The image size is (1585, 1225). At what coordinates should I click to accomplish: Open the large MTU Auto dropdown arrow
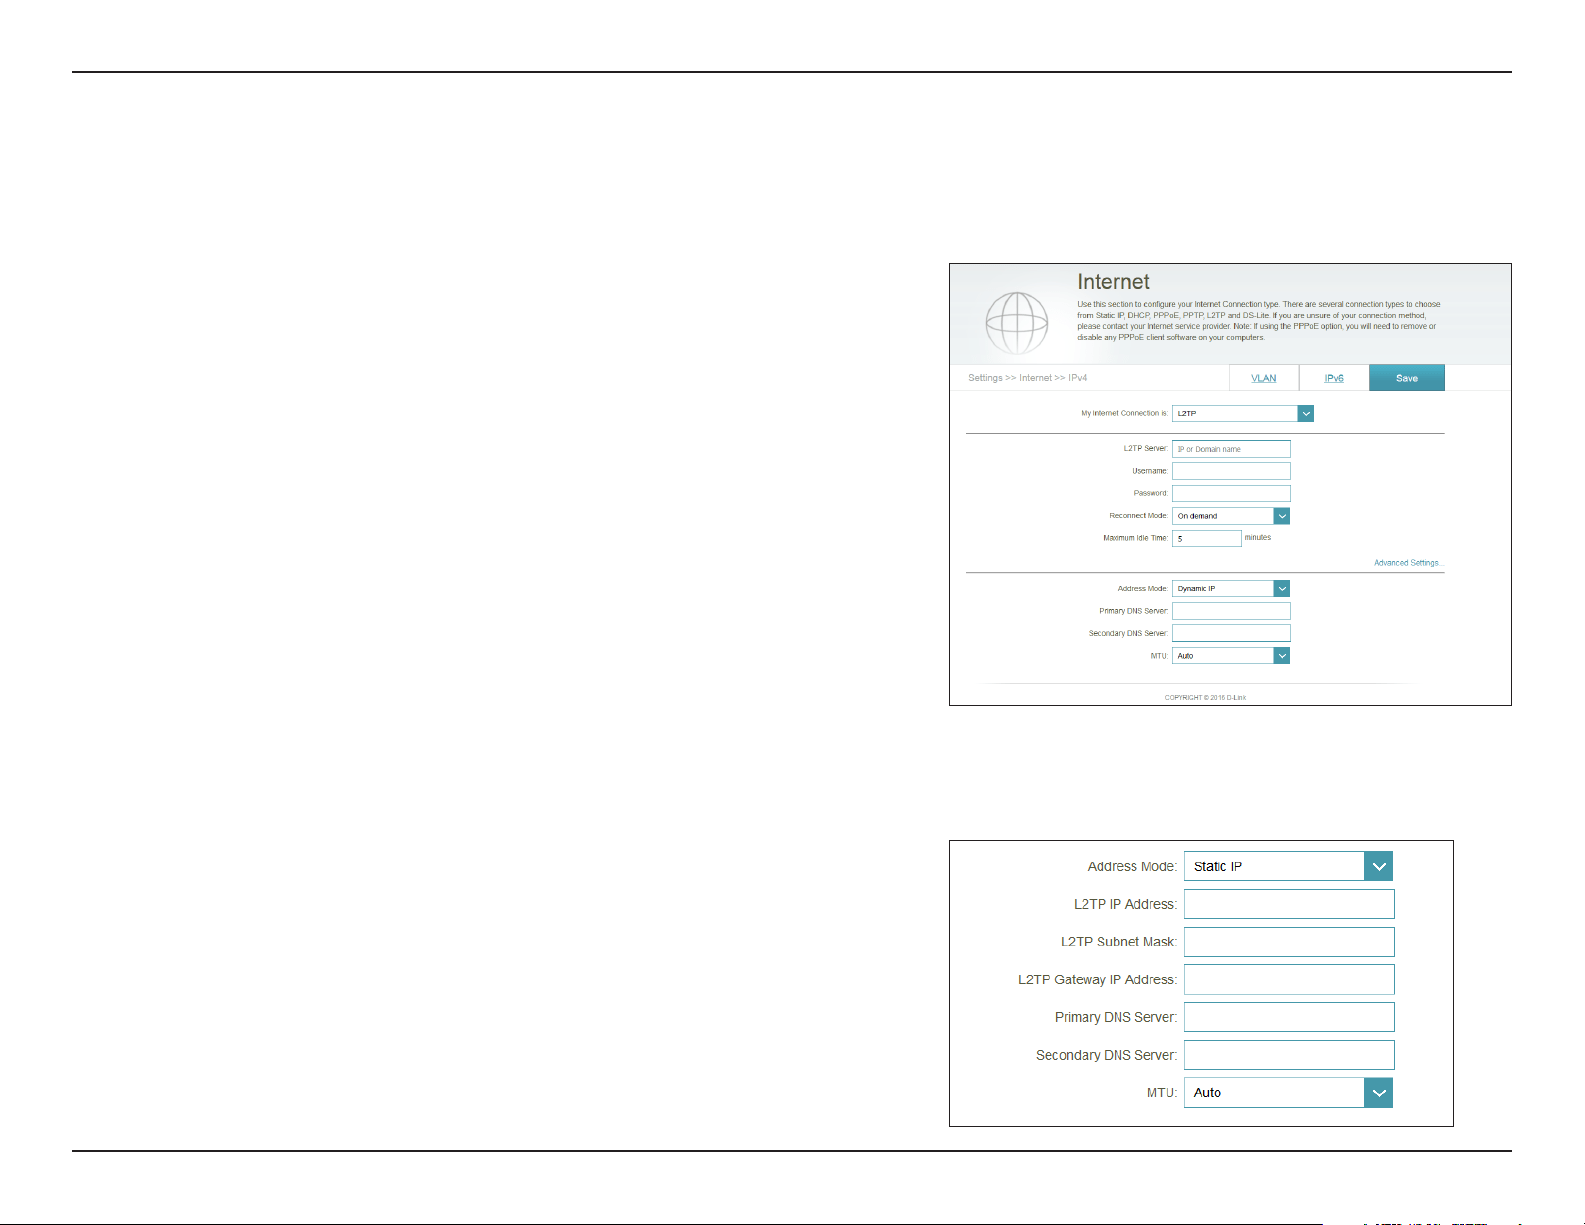(x=1378, y=1092)
